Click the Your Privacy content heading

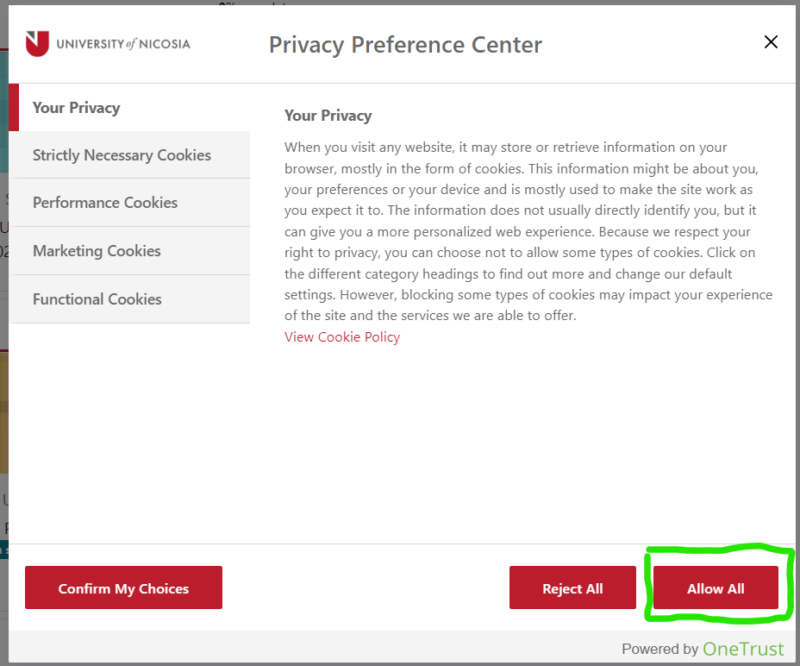(328, 115)
